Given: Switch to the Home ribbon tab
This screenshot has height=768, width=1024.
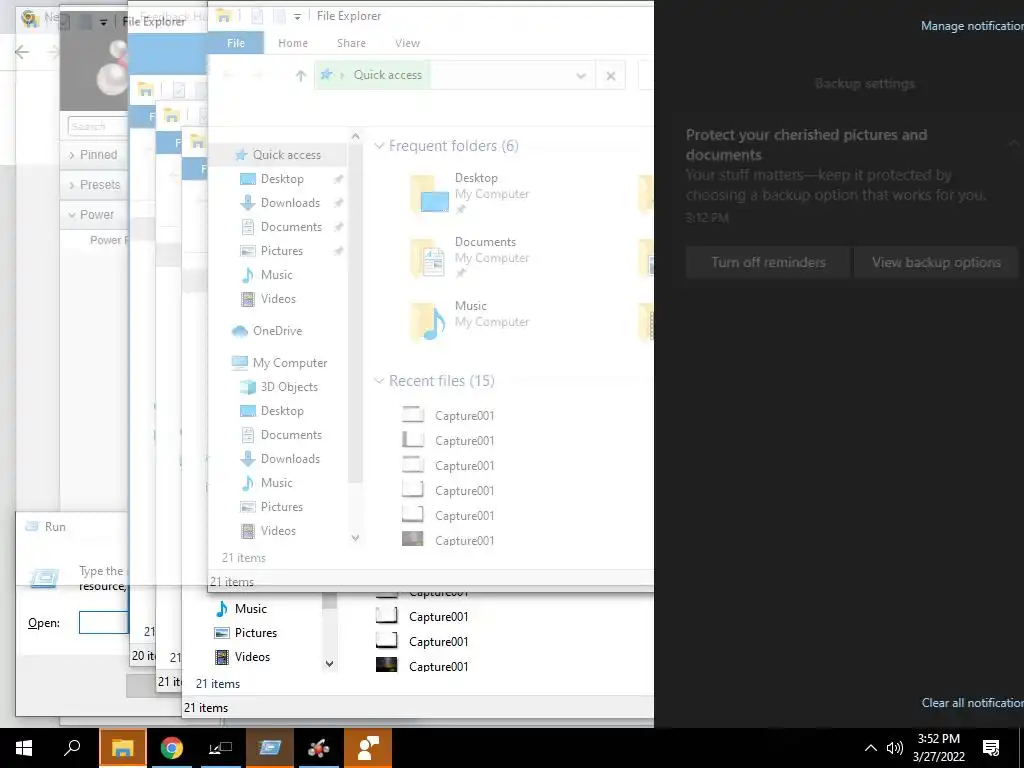Looking at the screenshot, I should point(293,43).
